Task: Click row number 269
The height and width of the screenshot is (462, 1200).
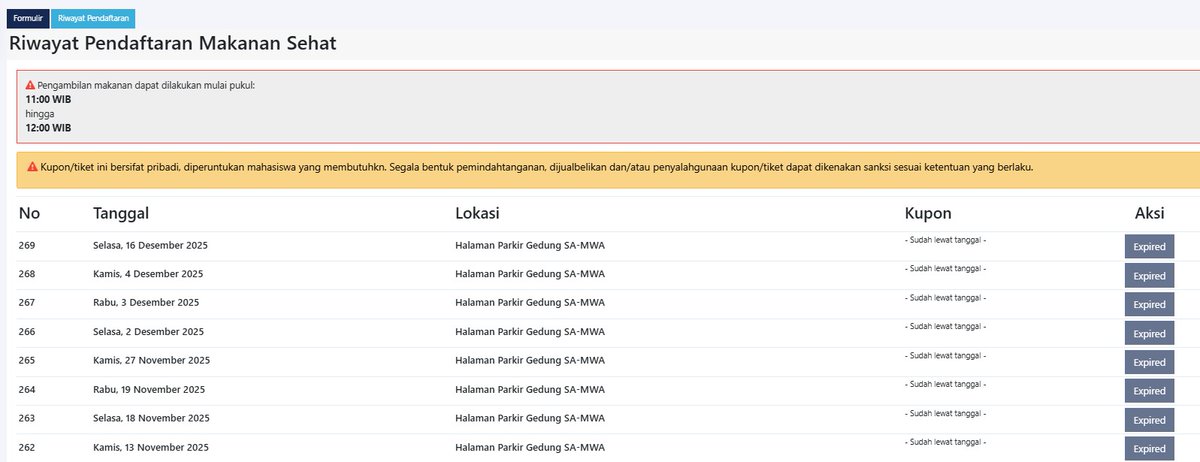Action: coord(27,245)
